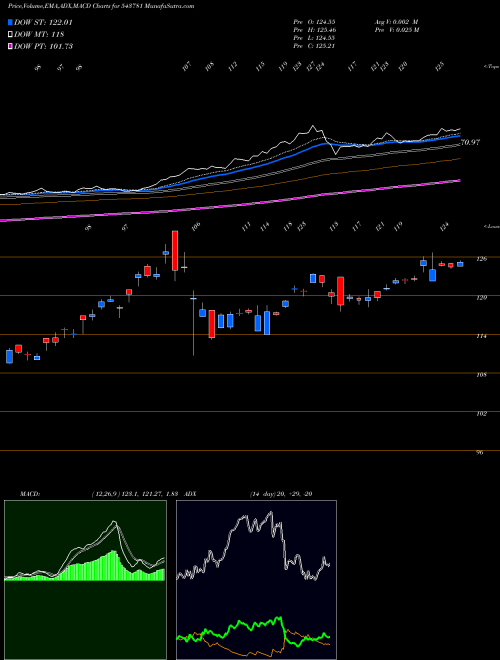Click the chart title mentioning MunafaSutra.com
Viewport: 500px width, 660px height.
click(101, 6)
